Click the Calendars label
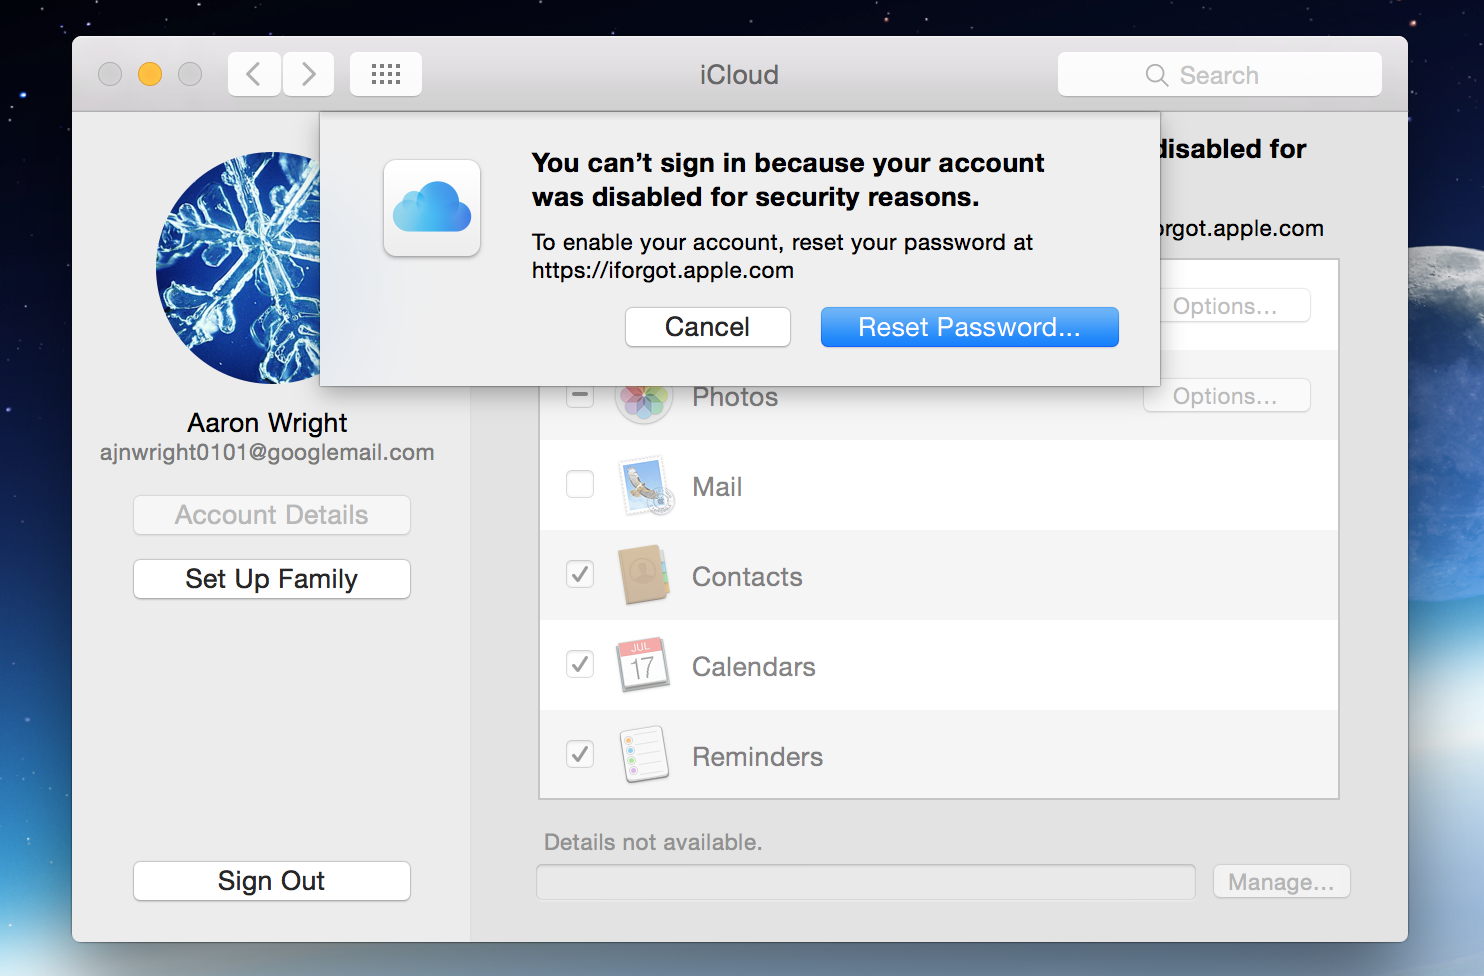 [x=754, y=667]
